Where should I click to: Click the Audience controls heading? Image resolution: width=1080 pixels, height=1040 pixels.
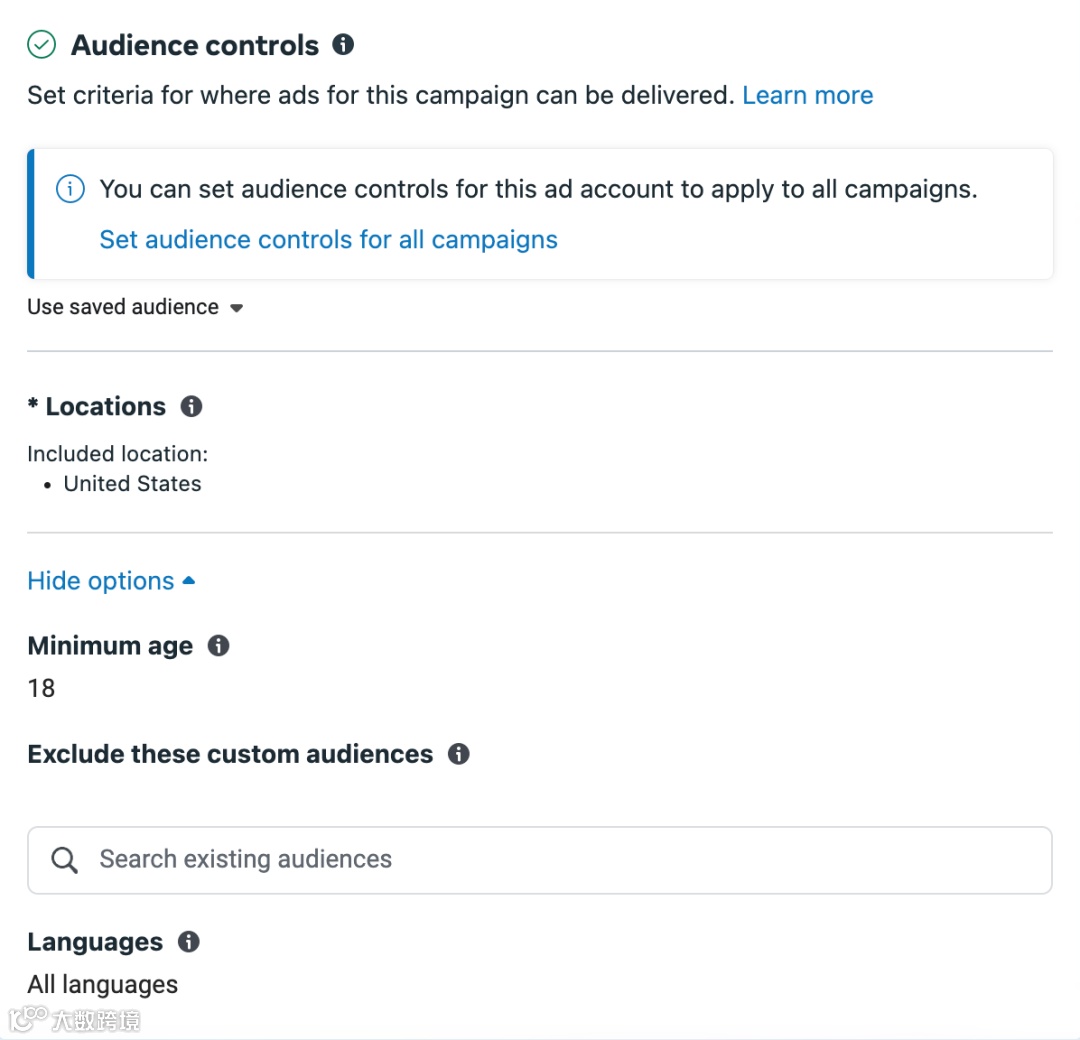(x=195, y=45)
